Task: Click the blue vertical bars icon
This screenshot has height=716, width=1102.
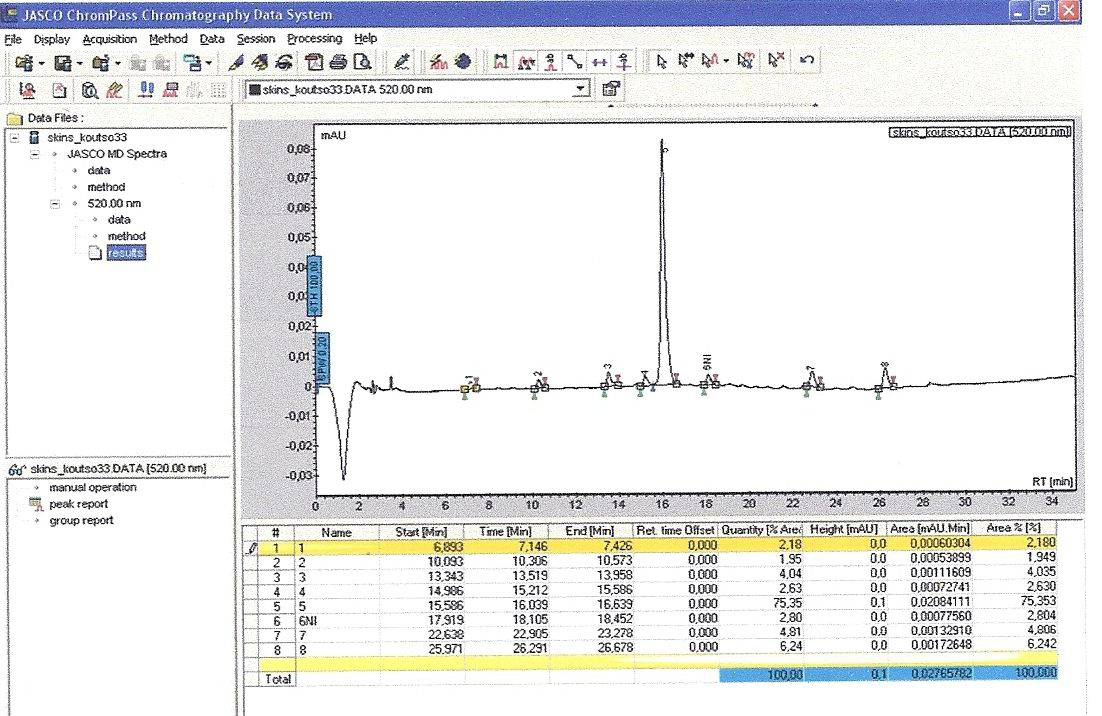Action: pyautogui.click(x=146, y=90)
